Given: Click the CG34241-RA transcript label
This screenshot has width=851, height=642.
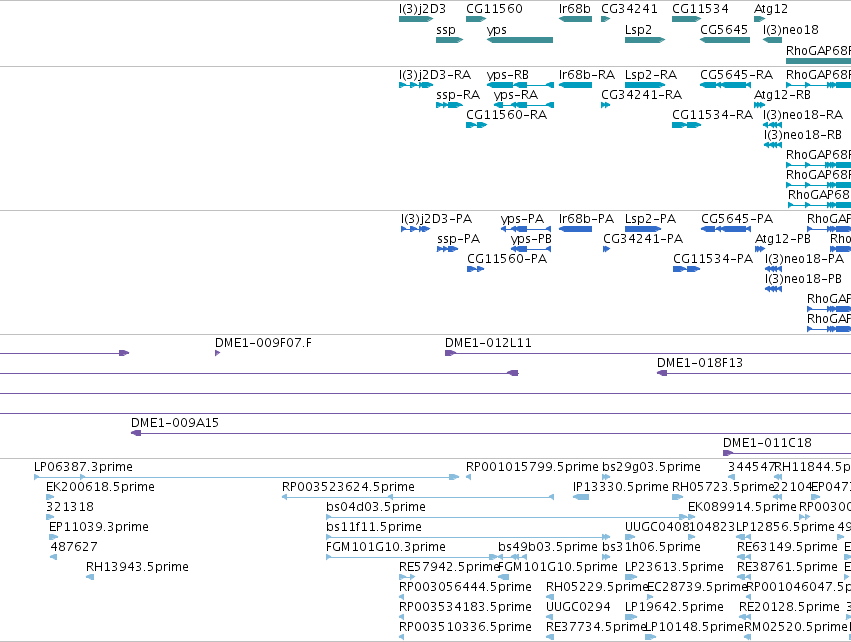Looking at the screenshot, I should (642, 94).
